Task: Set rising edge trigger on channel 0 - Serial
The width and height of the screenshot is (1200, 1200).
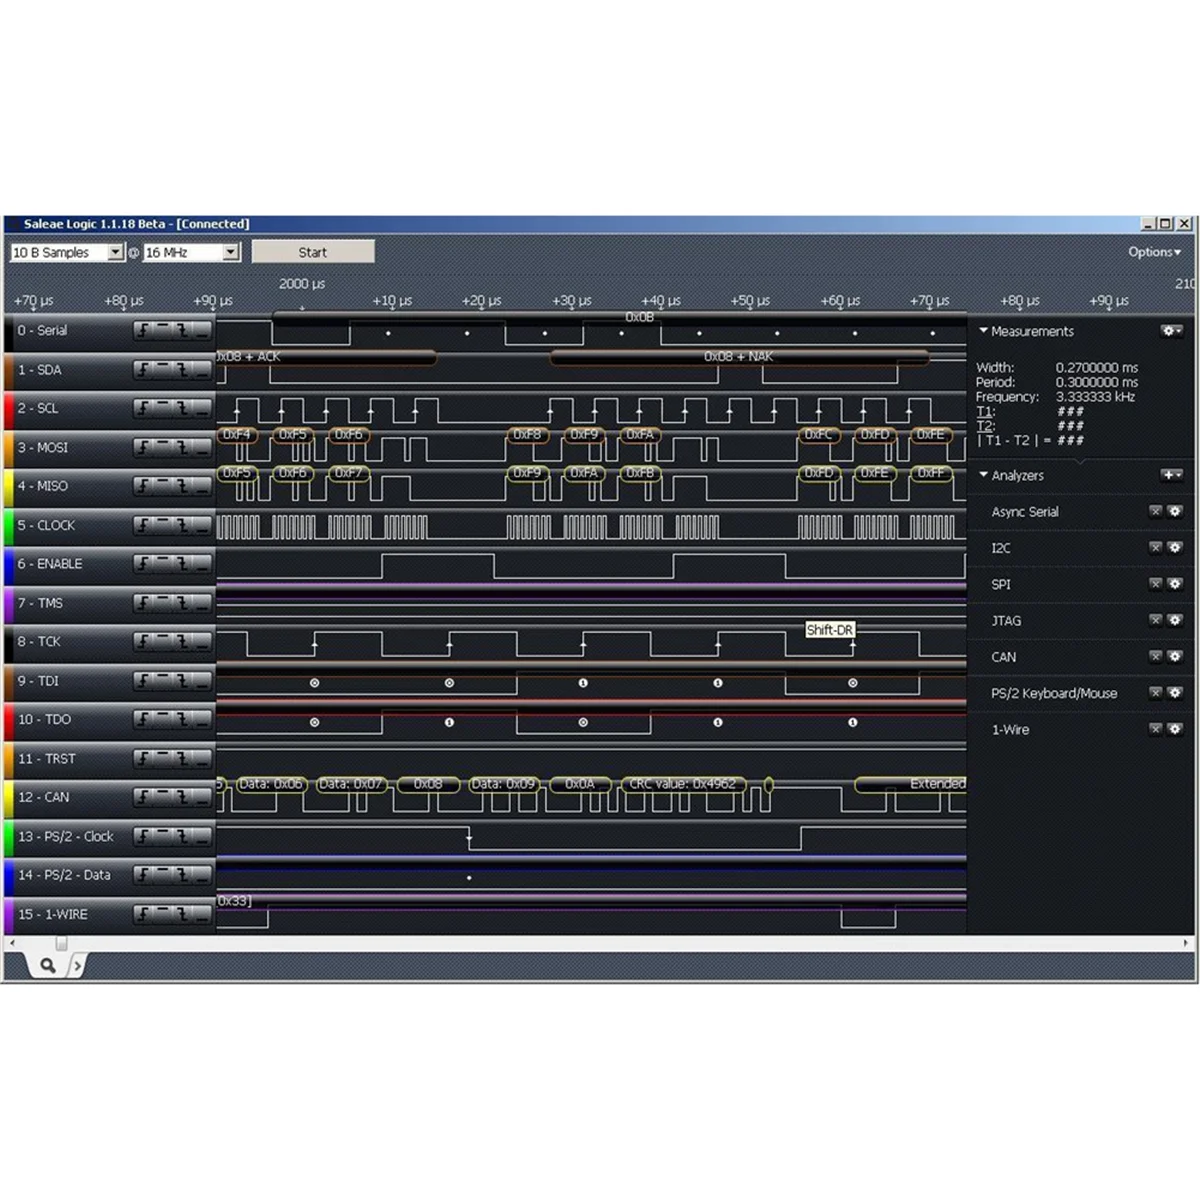Action: coord(144,330)
